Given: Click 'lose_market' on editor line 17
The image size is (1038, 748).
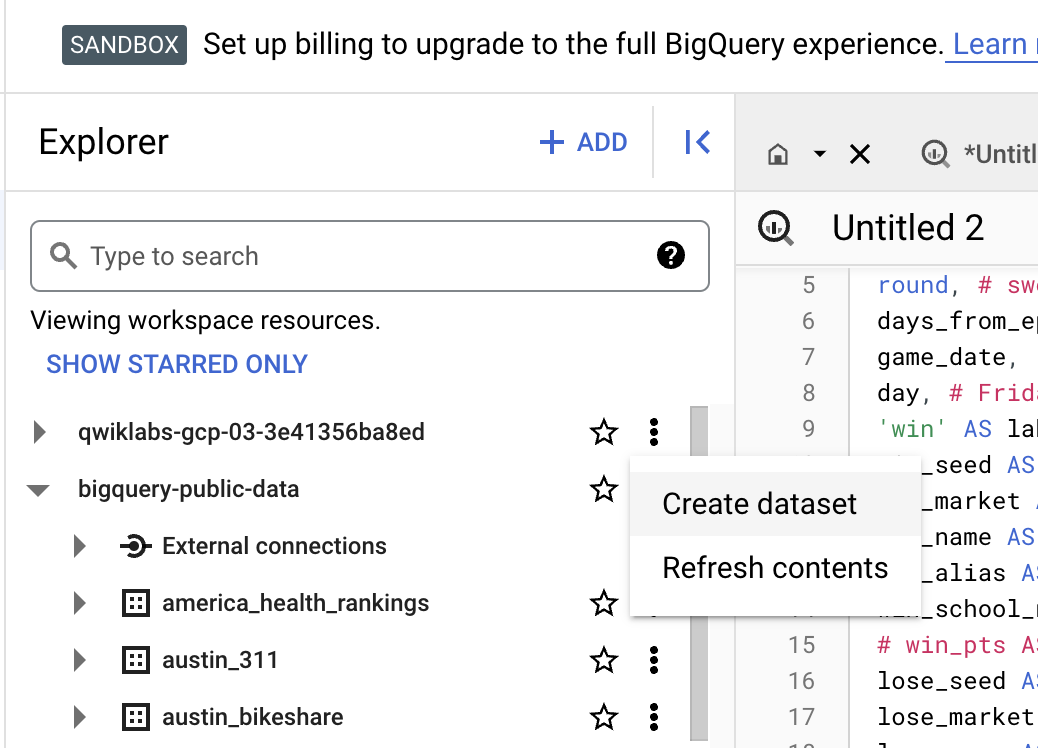Looking at the screenshot, I should [x=956, y=717].
